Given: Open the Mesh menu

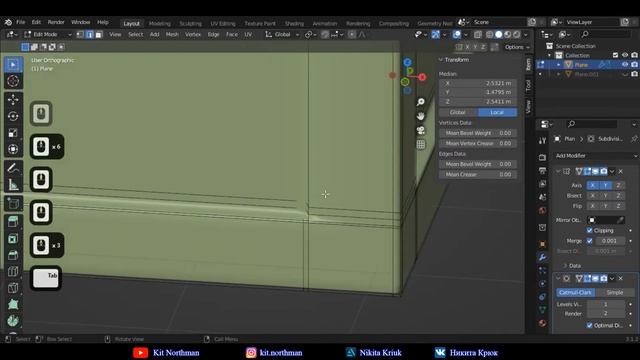Looking at the screenshot, I should coord(172,35).
